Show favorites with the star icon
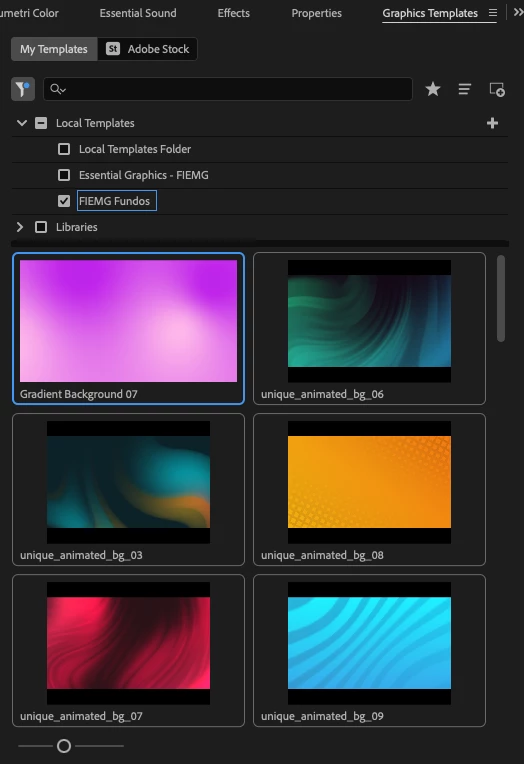Screen dimensions: 524x764 (x=433, y=89)
